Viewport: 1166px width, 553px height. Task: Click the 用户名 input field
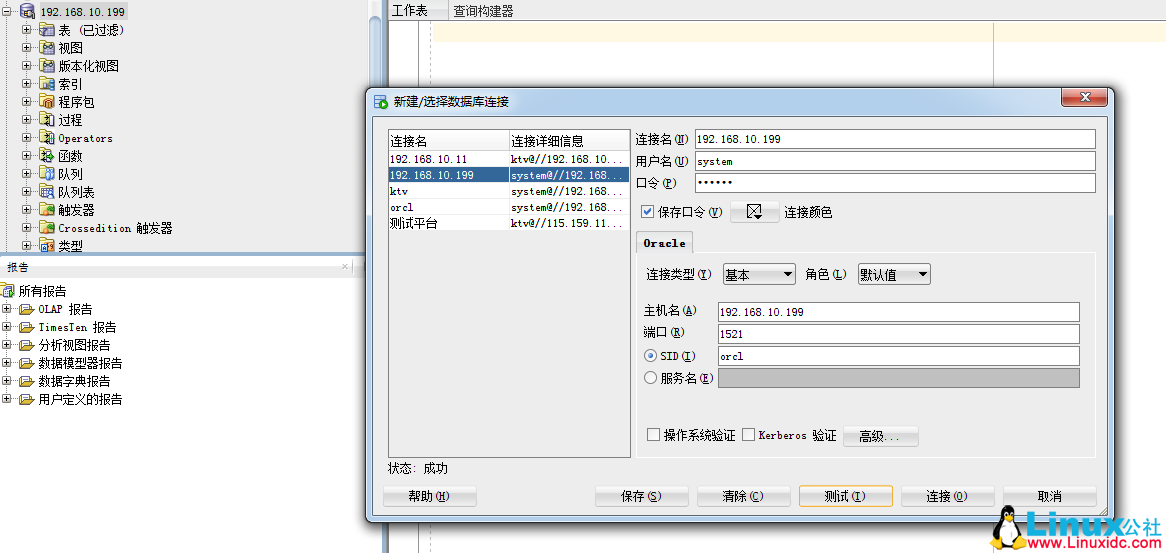pyautogui.click(x=895, y=161)
